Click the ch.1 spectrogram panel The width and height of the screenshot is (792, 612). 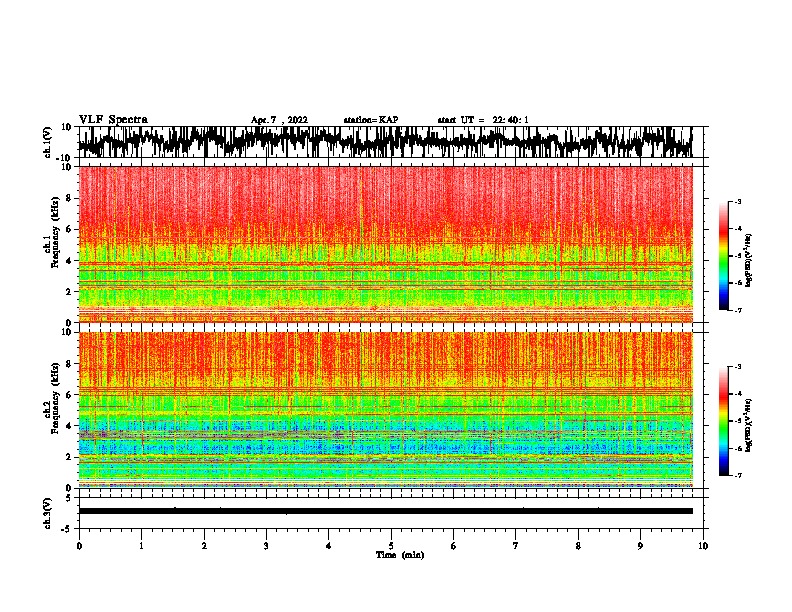point(385,244)
